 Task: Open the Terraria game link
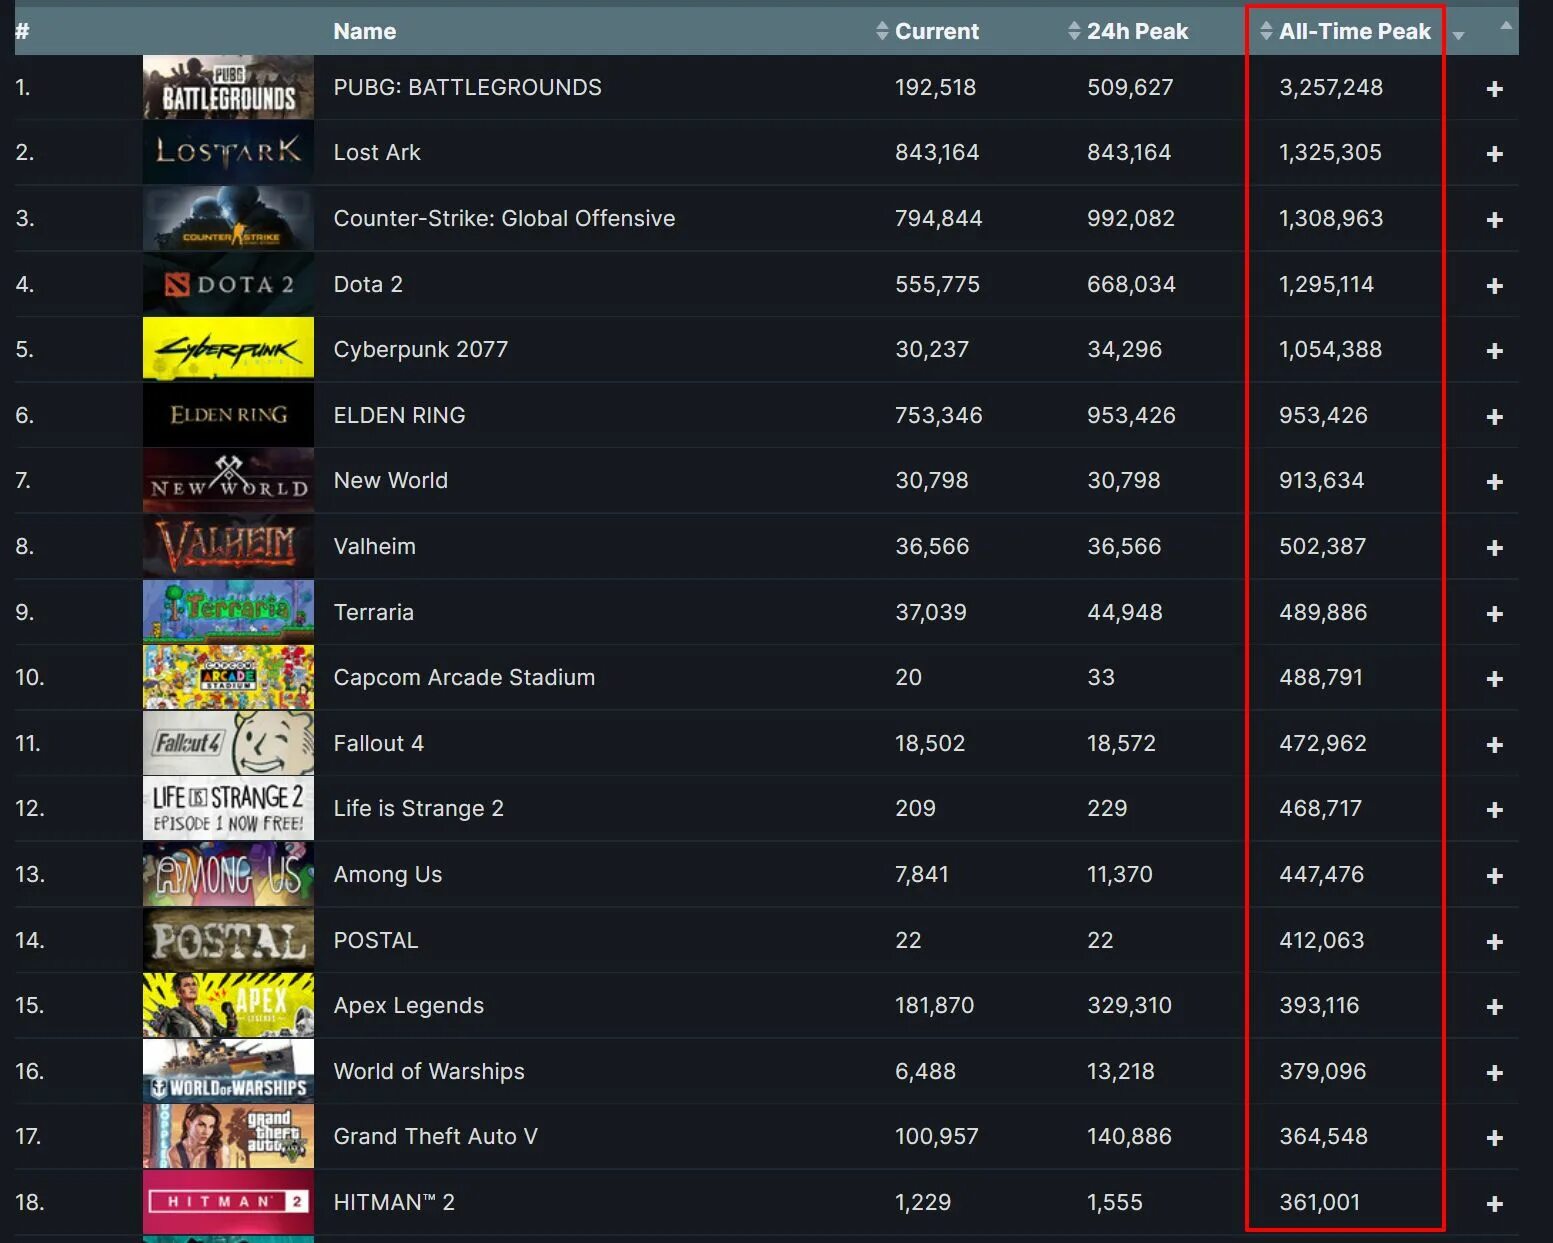click(x=373, y=612)
